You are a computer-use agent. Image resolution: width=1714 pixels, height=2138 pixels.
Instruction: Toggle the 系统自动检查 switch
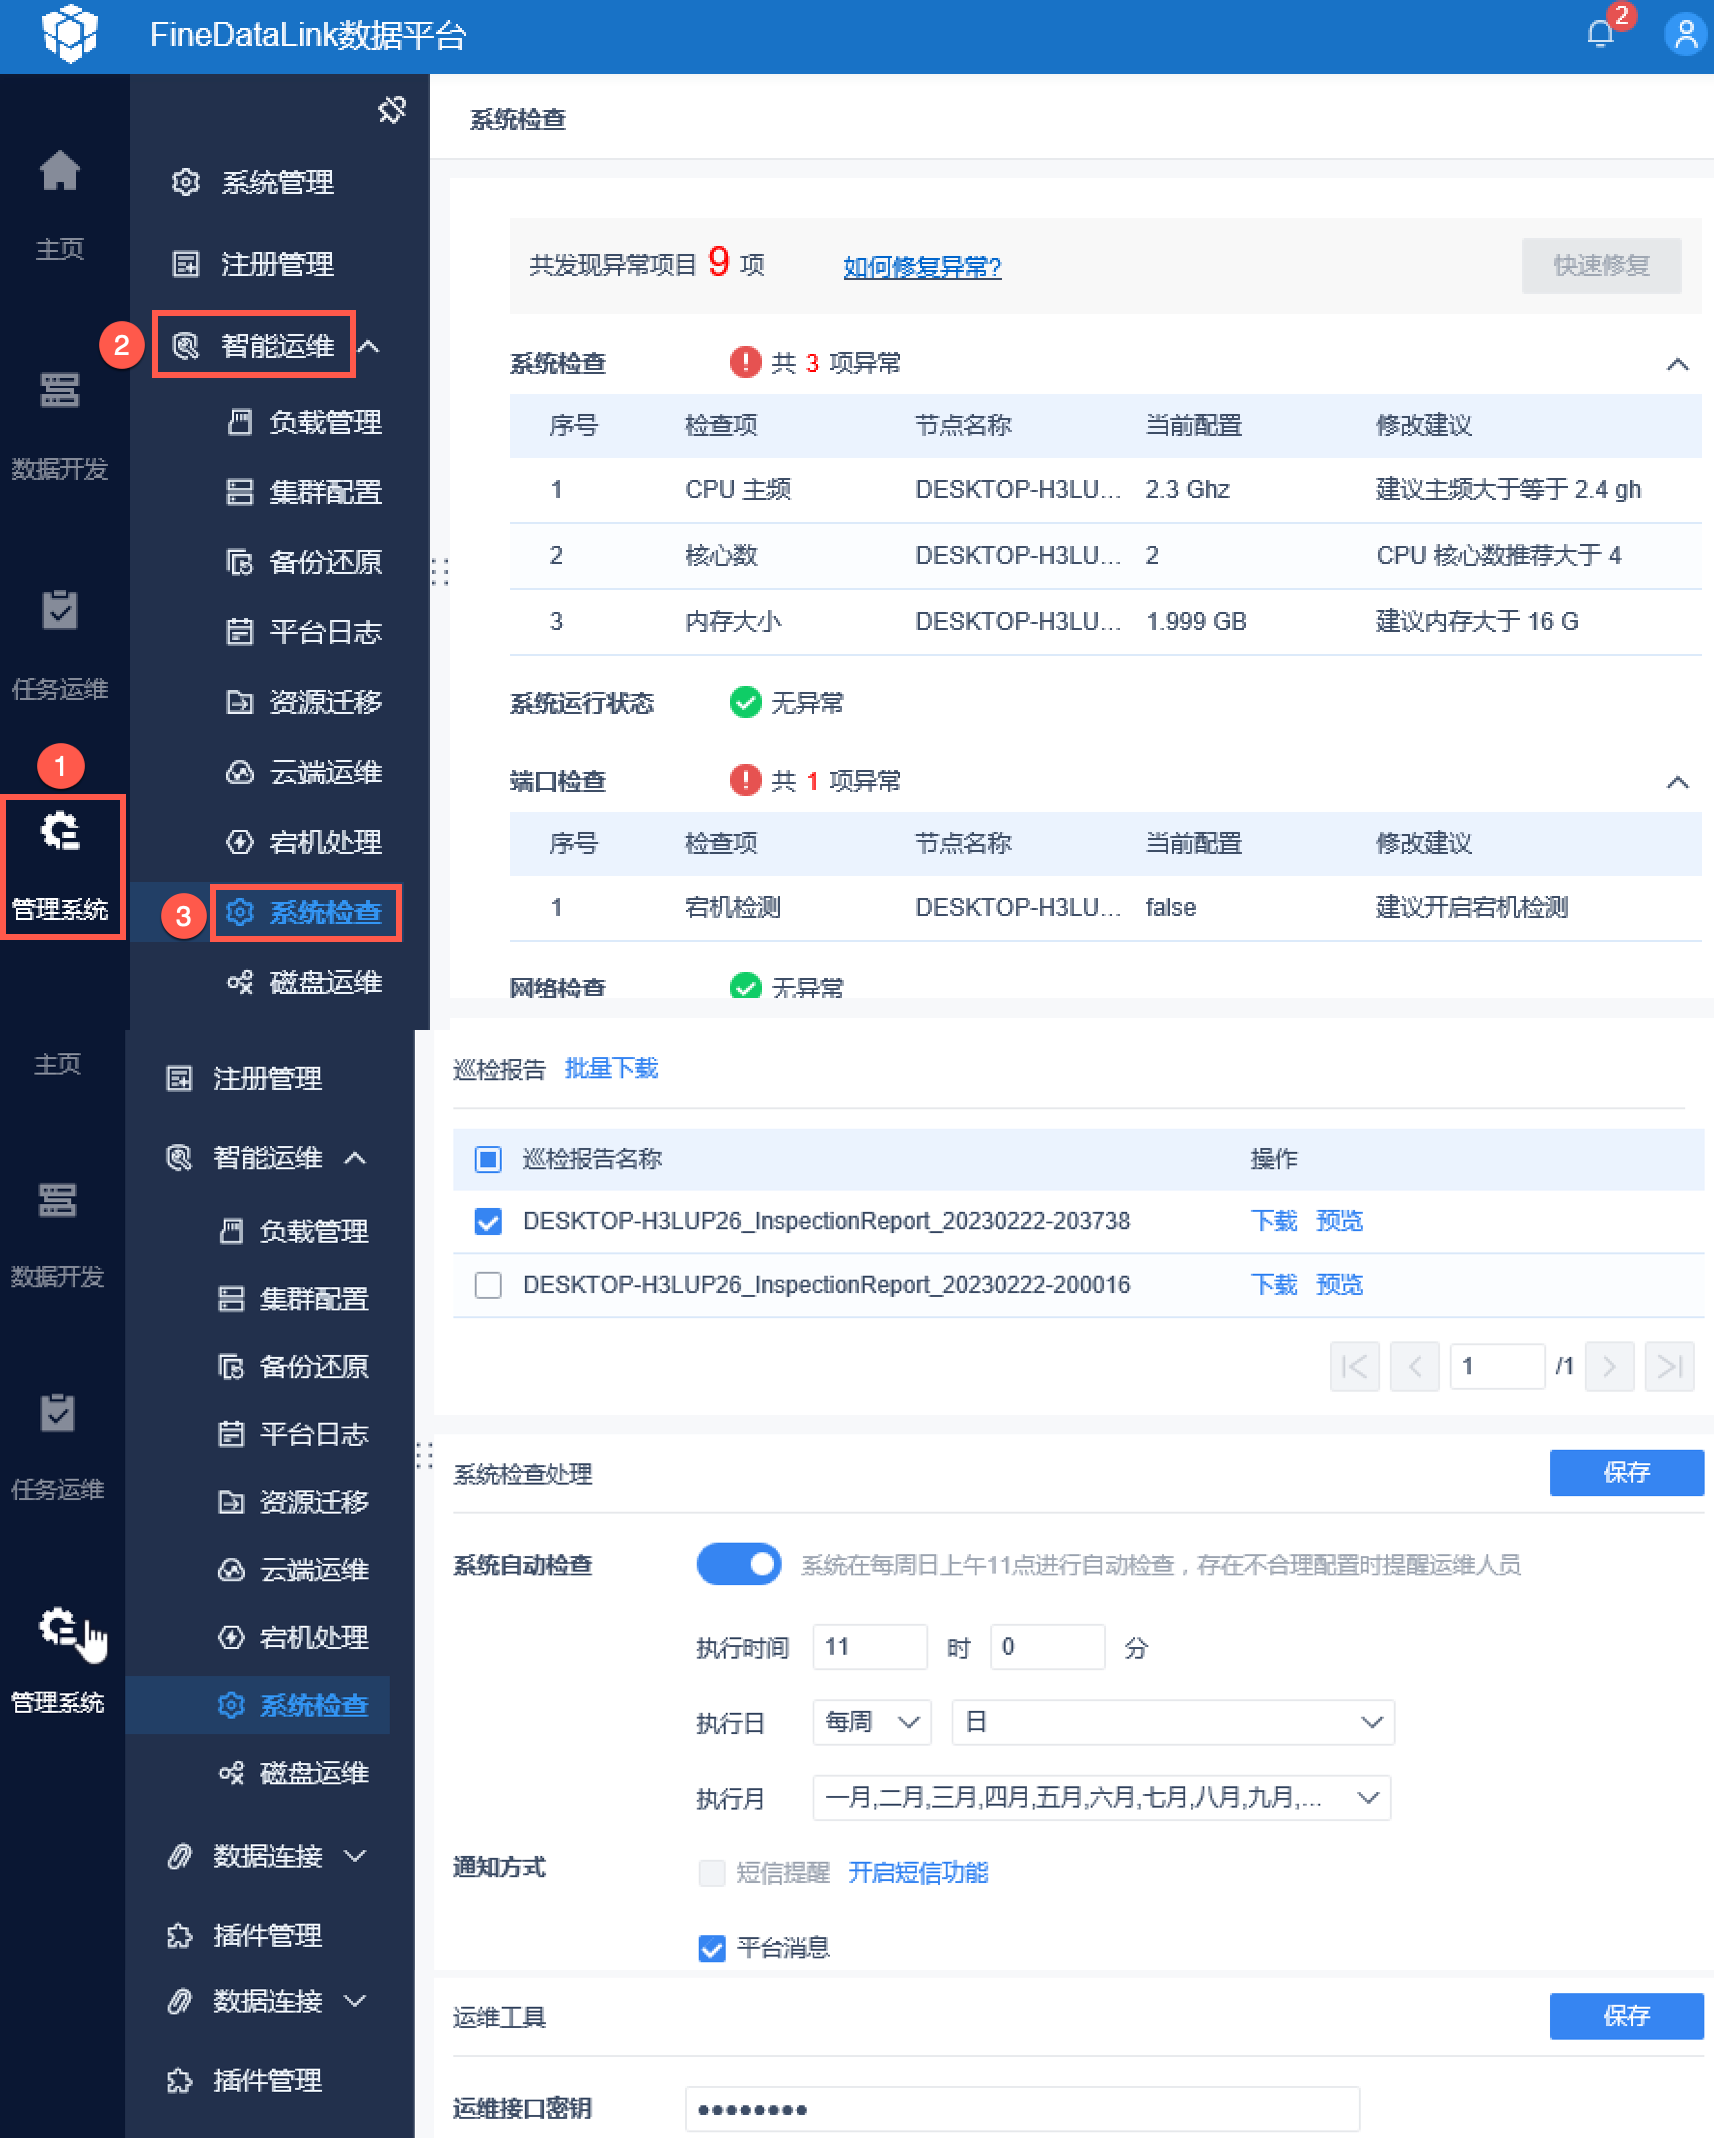click(x=739, y=1564)
